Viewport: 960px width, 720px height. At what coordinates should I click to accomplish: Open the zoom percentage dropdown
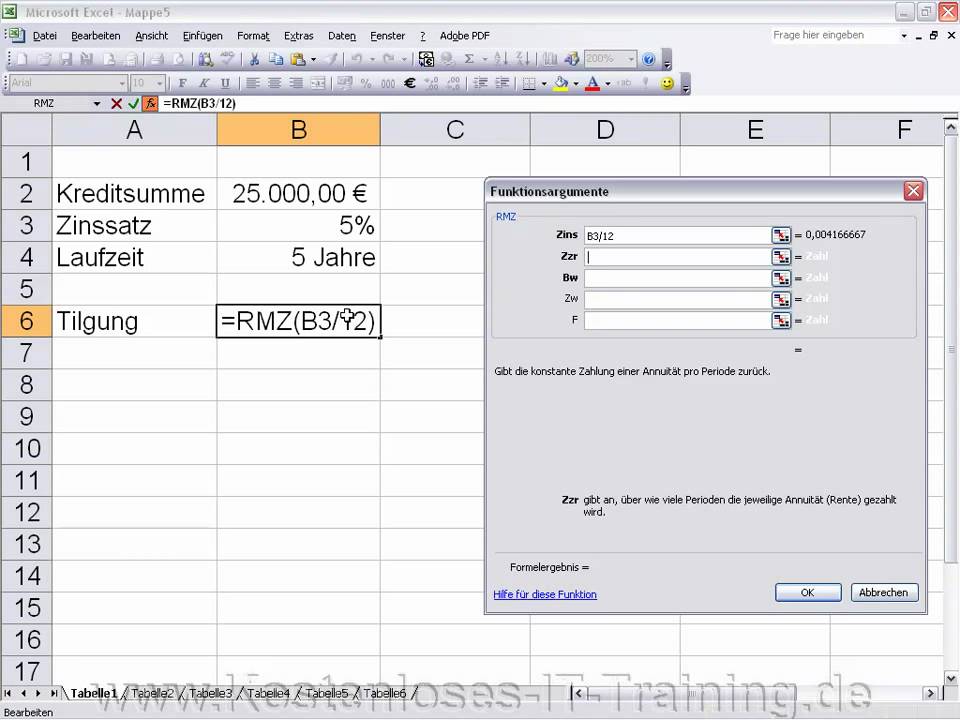(x=631, y=59)
